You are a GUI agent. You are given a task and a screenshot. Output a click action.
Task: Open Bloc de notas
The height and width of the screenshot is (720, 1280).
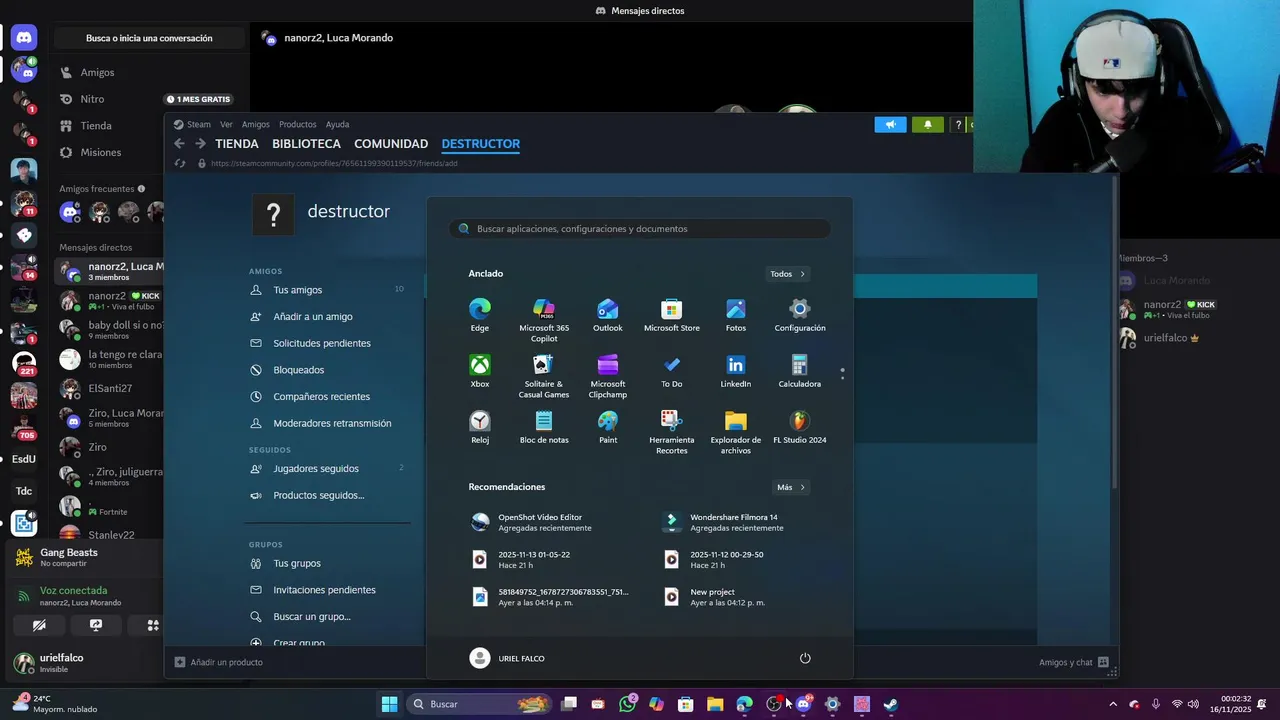click(544, 427)
